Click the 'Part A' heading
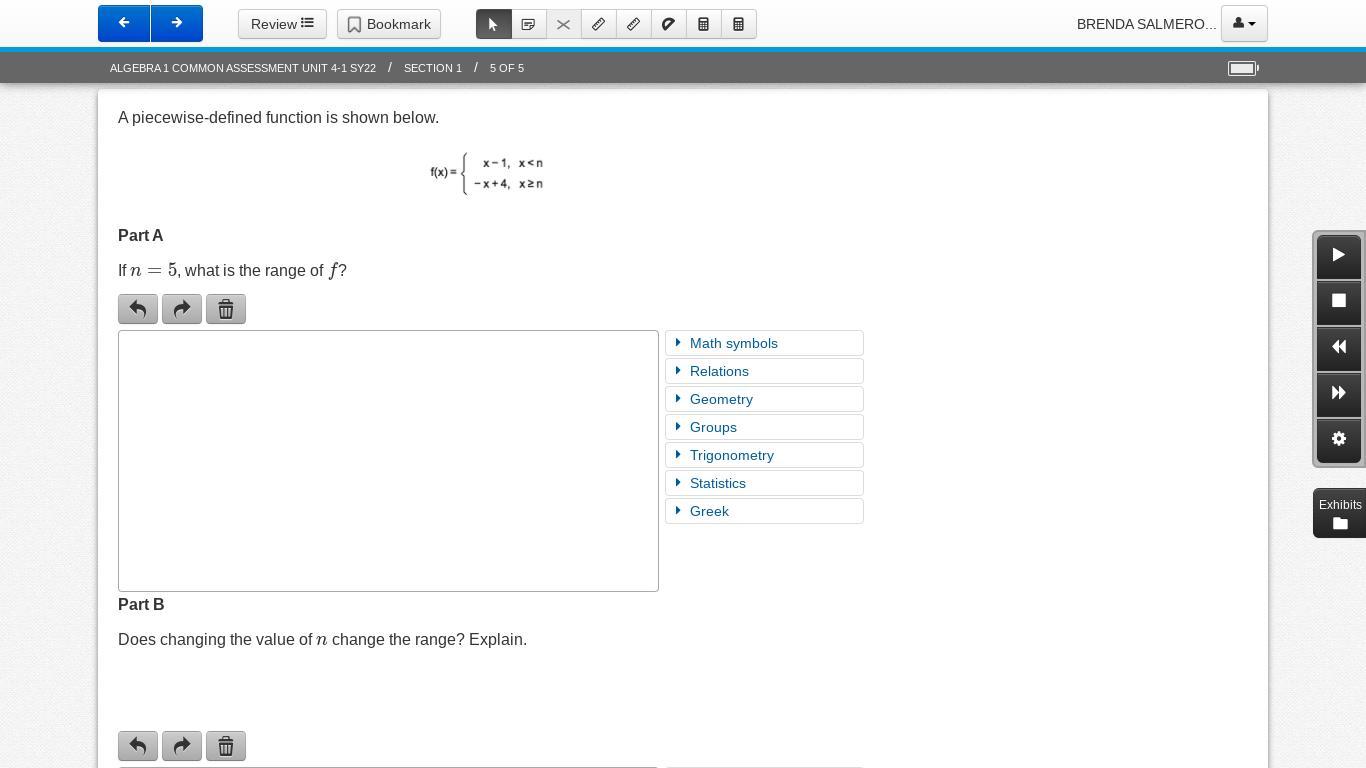The height and width of the screenshot is (768, 1366). (141, 236)
